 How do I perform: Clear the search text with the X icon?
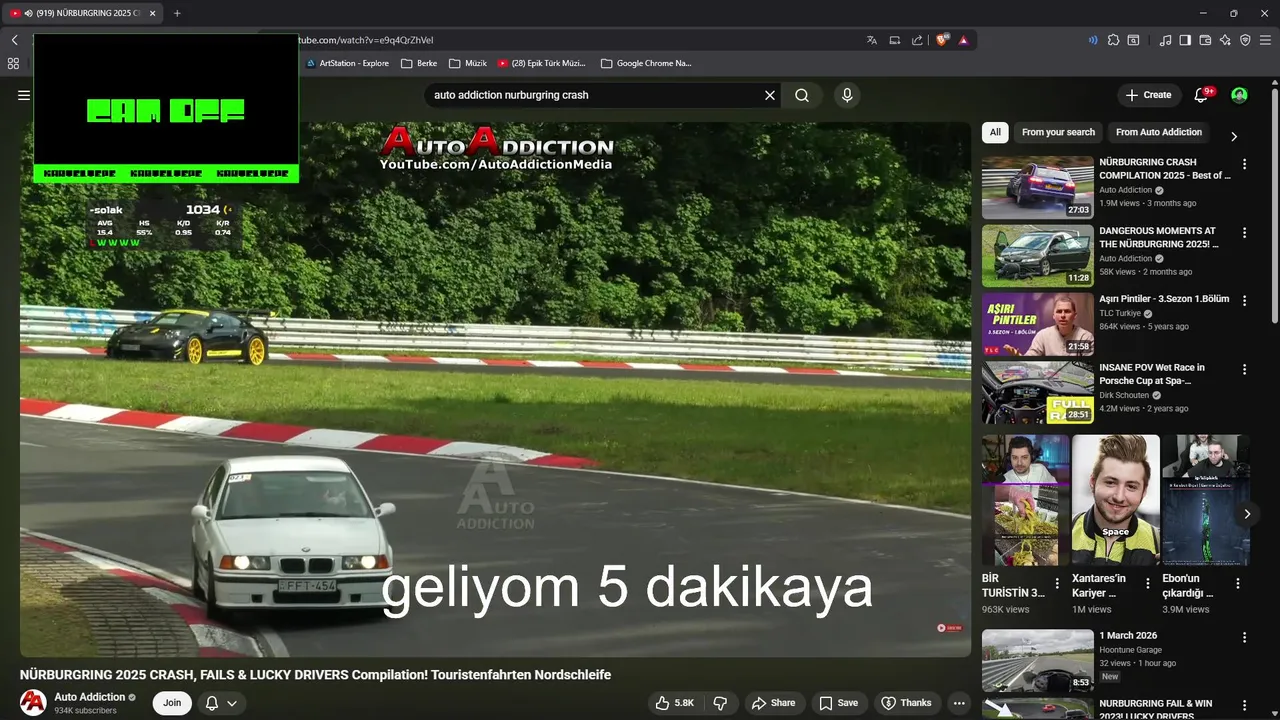[770, 95]
